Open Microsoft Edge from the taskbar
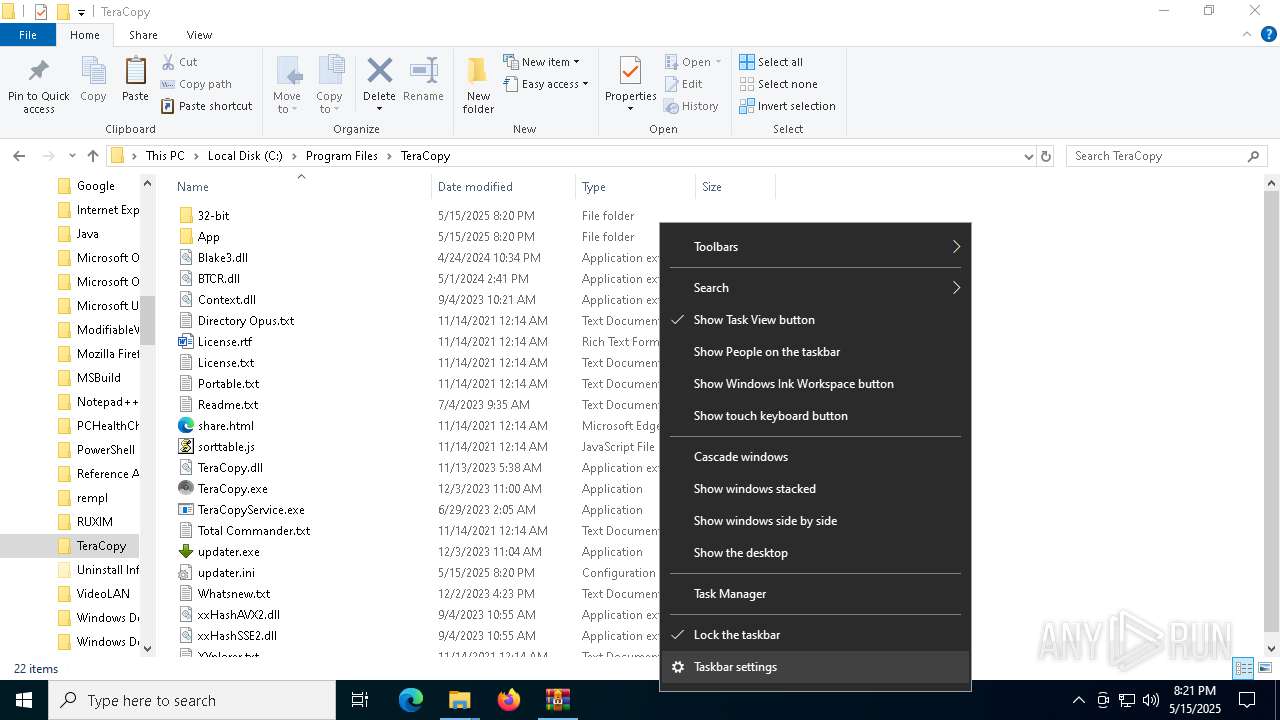The image size is (1280, 720). (411, 700)
